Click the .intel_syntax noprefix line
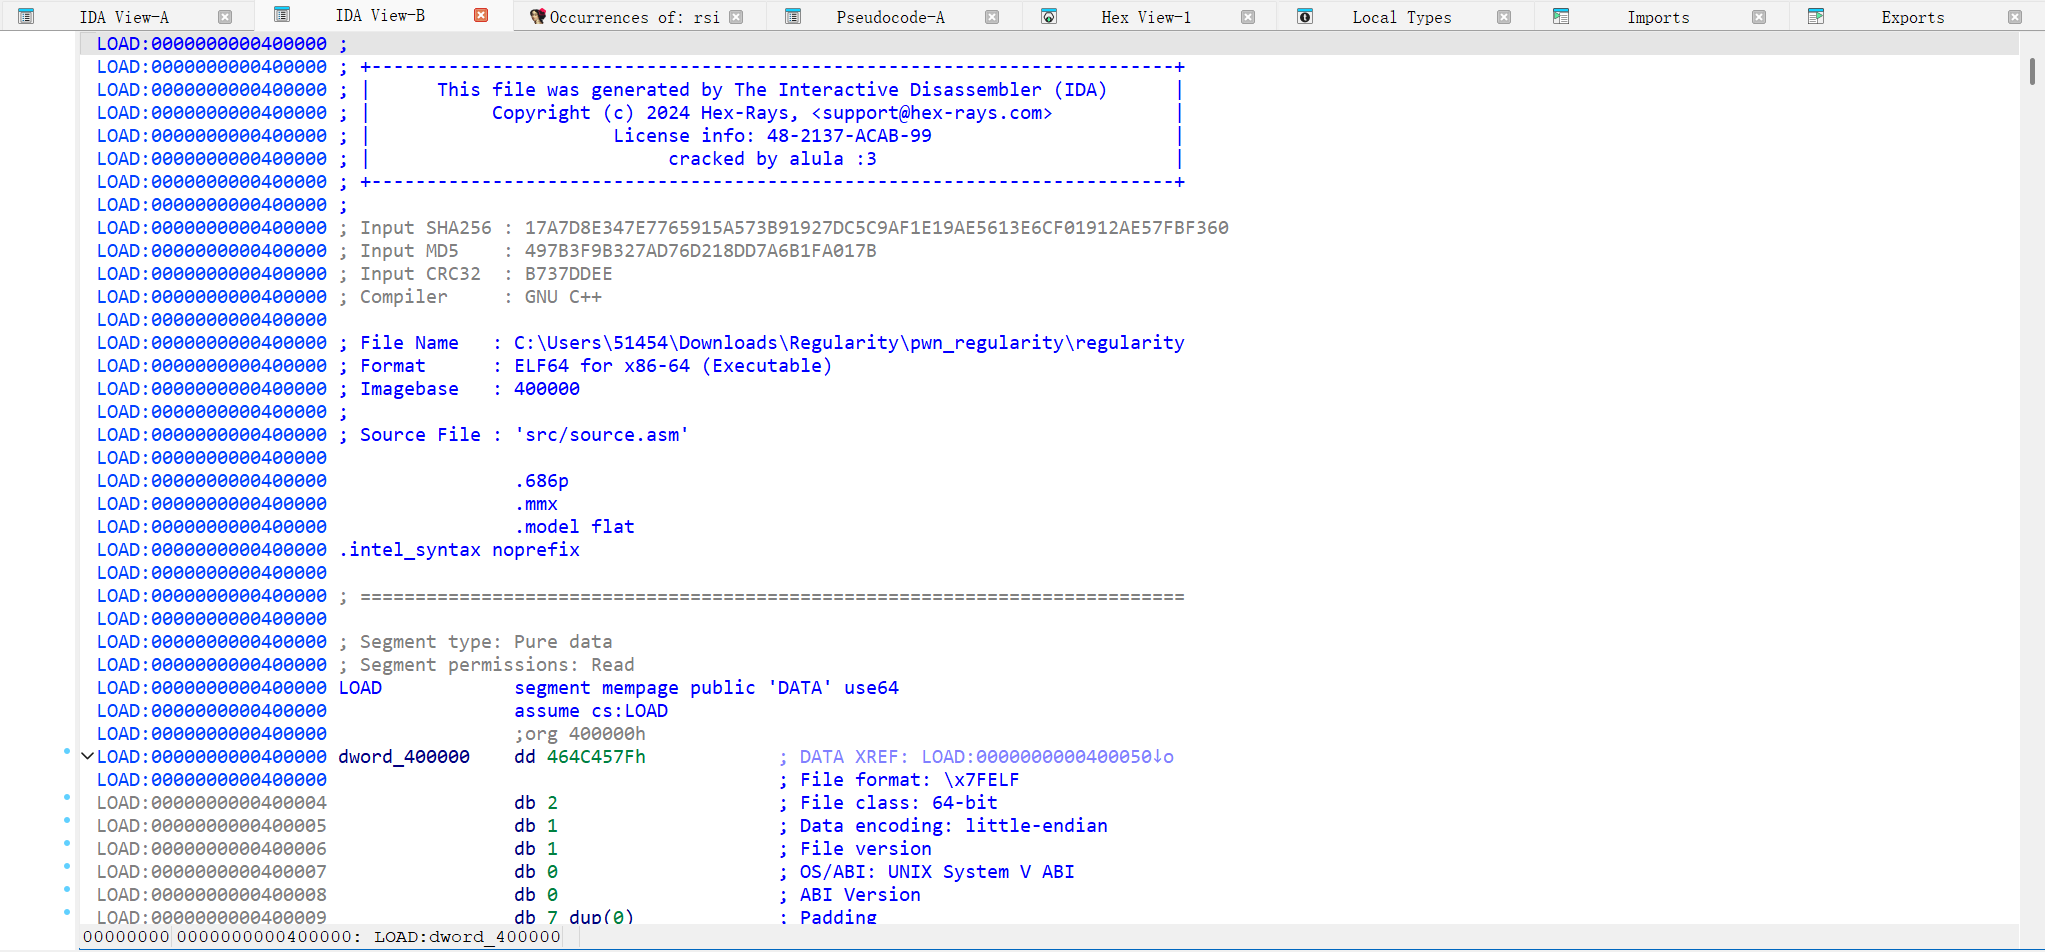 [459, 550]
